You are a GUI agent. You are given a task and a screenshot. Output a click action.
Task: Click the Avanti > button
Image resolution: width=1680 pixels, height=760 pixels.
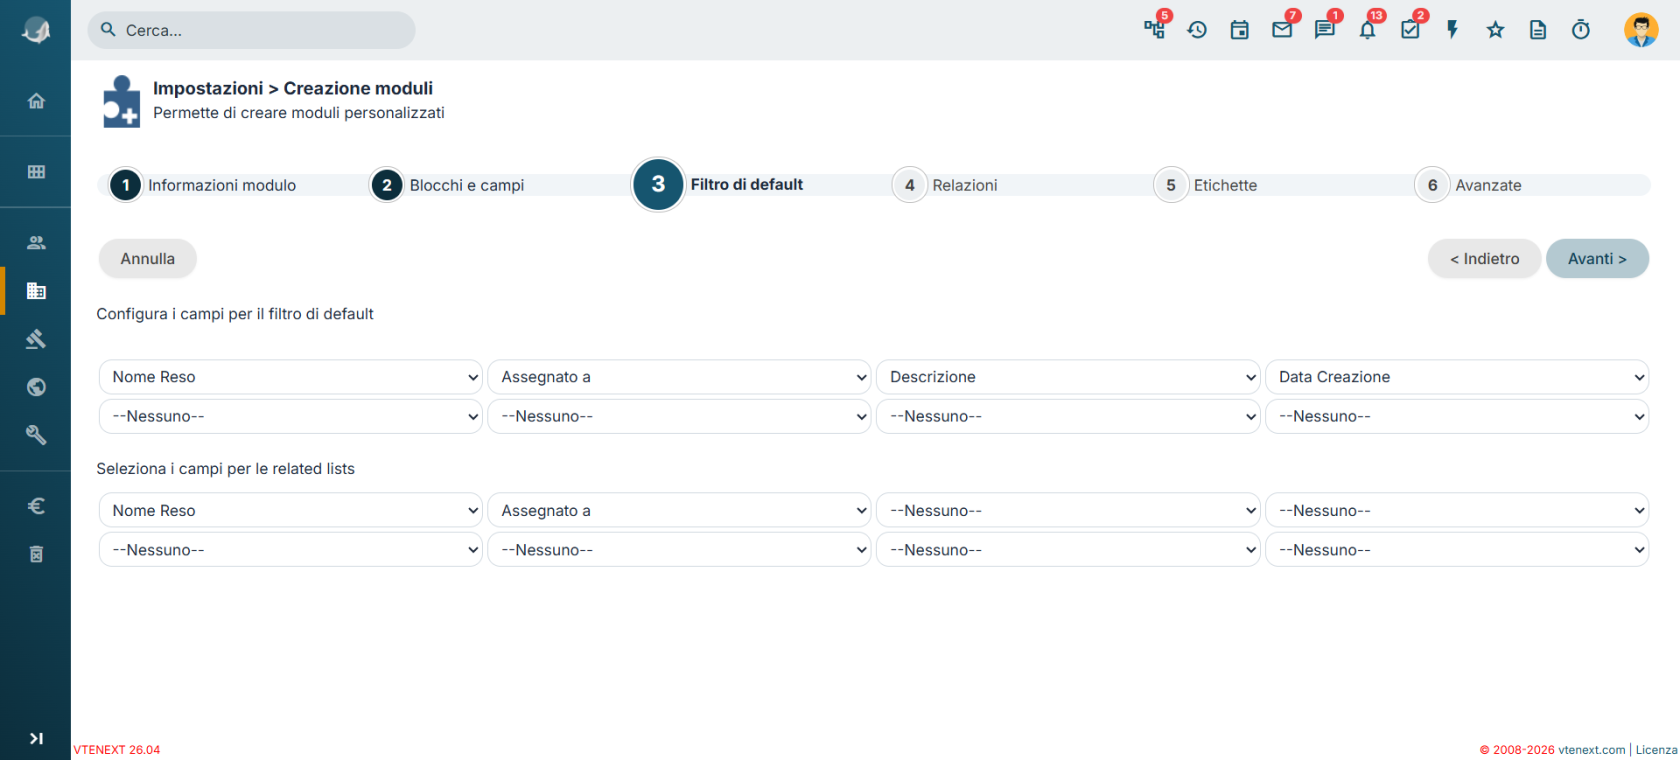tap(1597, 259)
